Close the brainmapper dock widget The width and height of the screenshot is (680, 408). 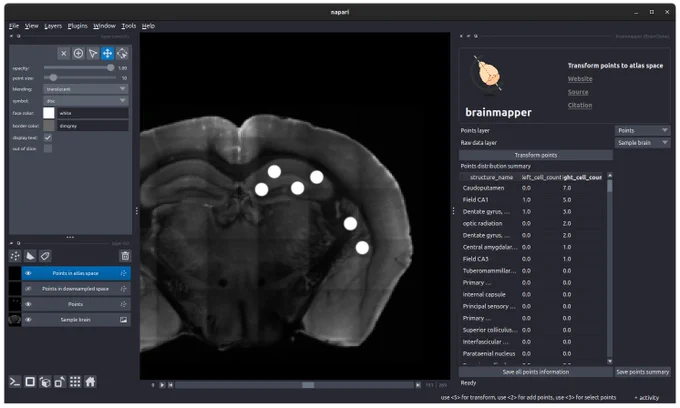[461, 36]
